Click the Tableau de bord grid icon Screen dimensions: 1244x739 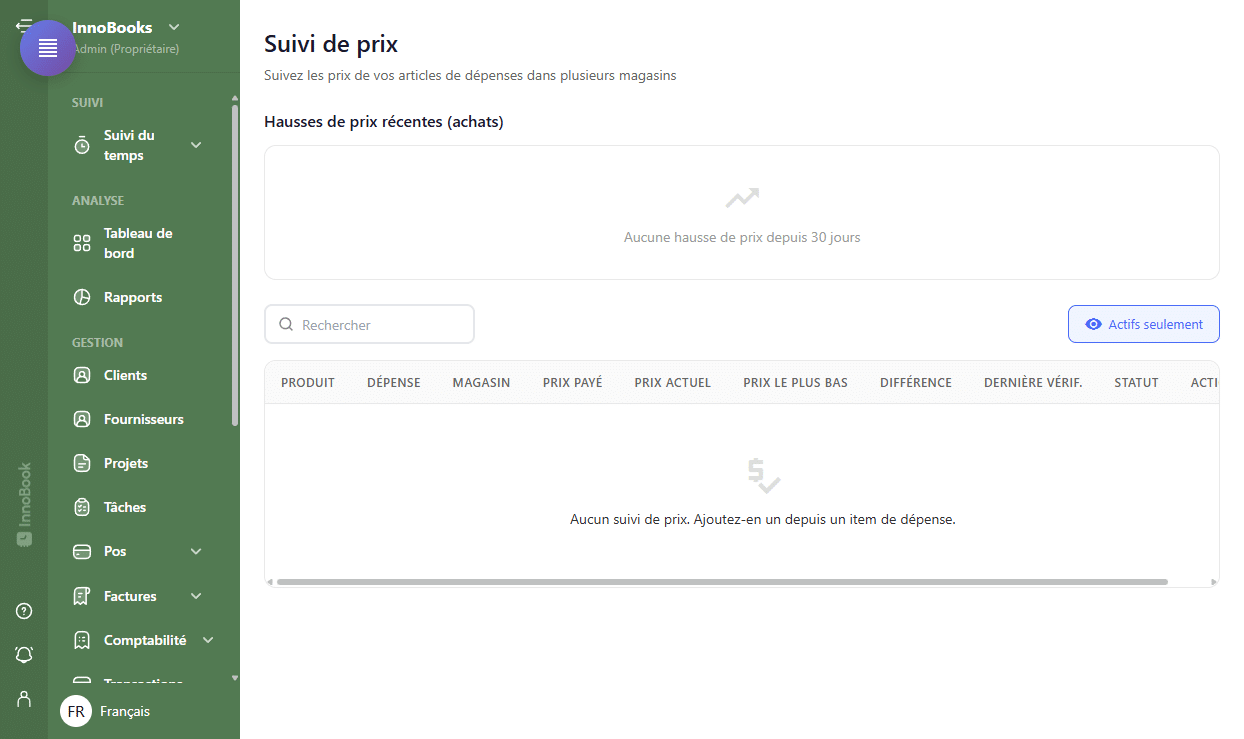pyautogui.click(x=82, y=243)
